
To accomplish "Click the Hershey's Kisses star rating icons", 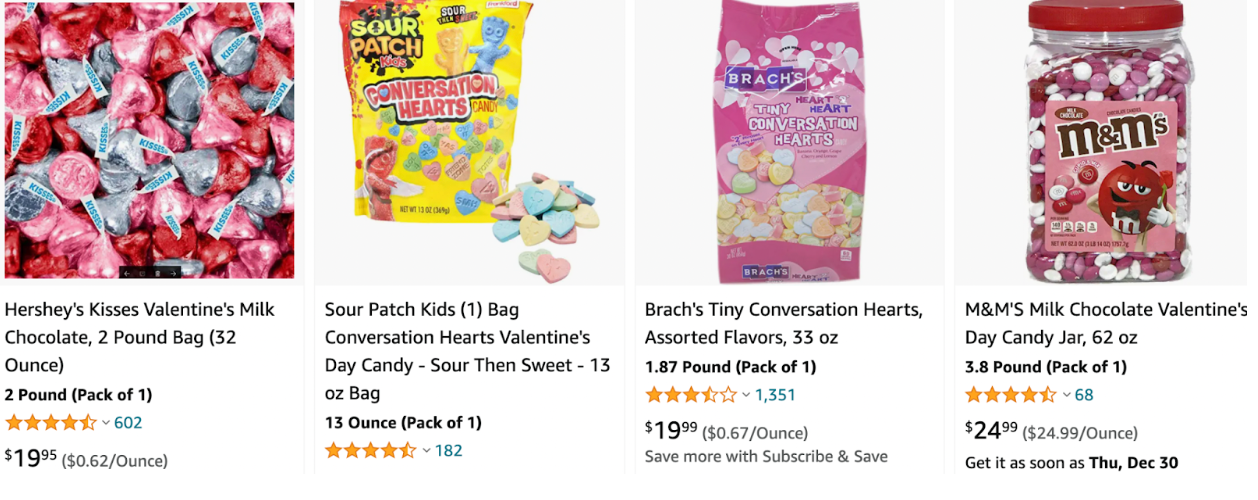I will (51, 422).
